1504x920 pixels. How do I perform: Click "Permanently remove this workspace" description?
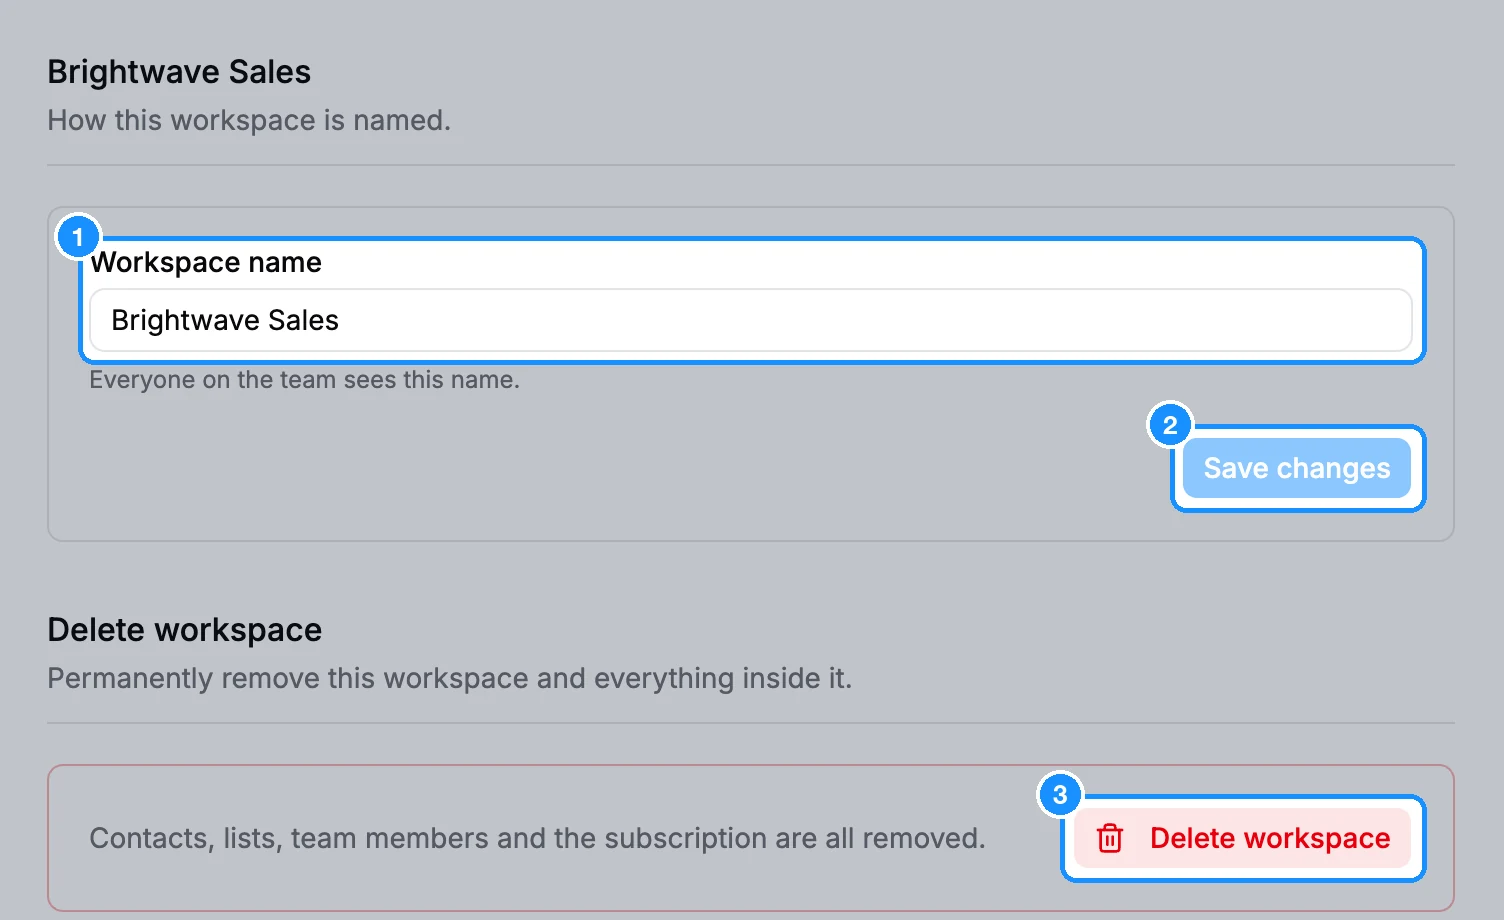click(x=450, y=678)
